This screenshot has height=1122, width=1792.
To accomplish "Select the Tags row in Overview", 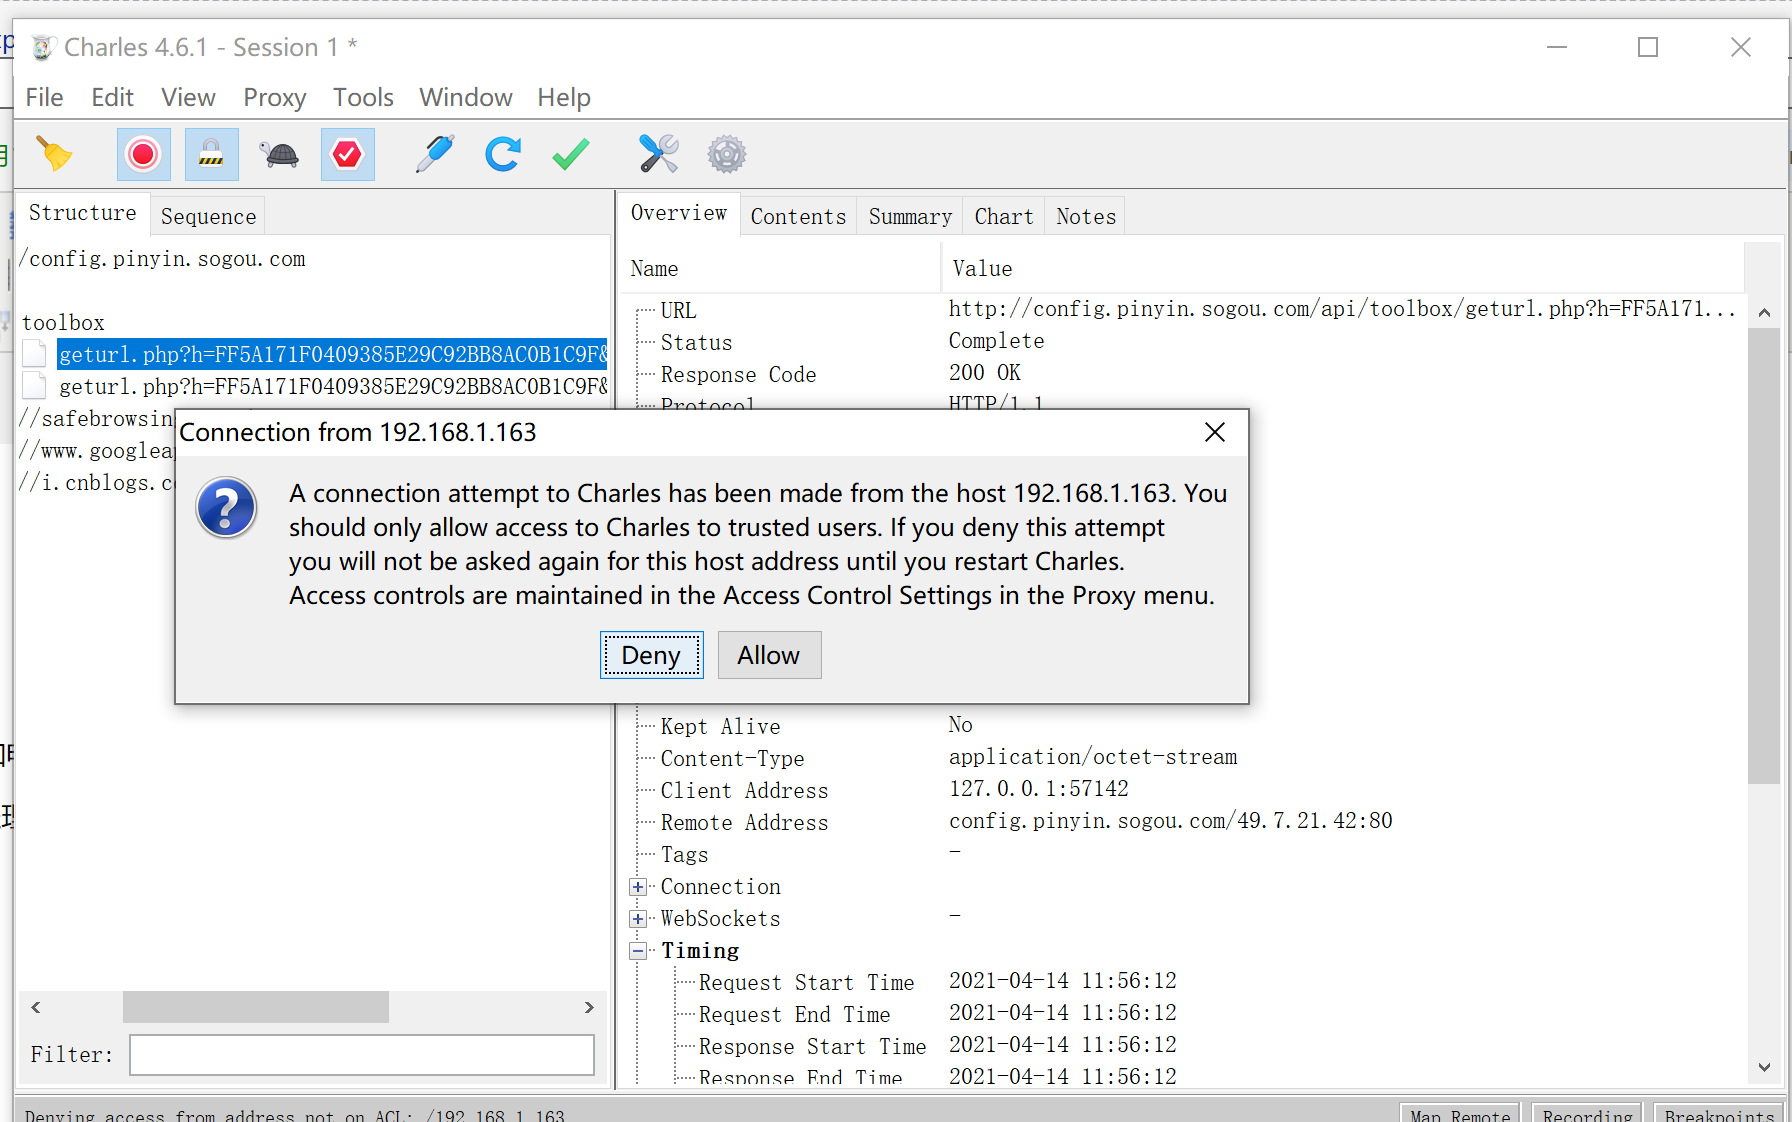I will [x=1185, y=854].
